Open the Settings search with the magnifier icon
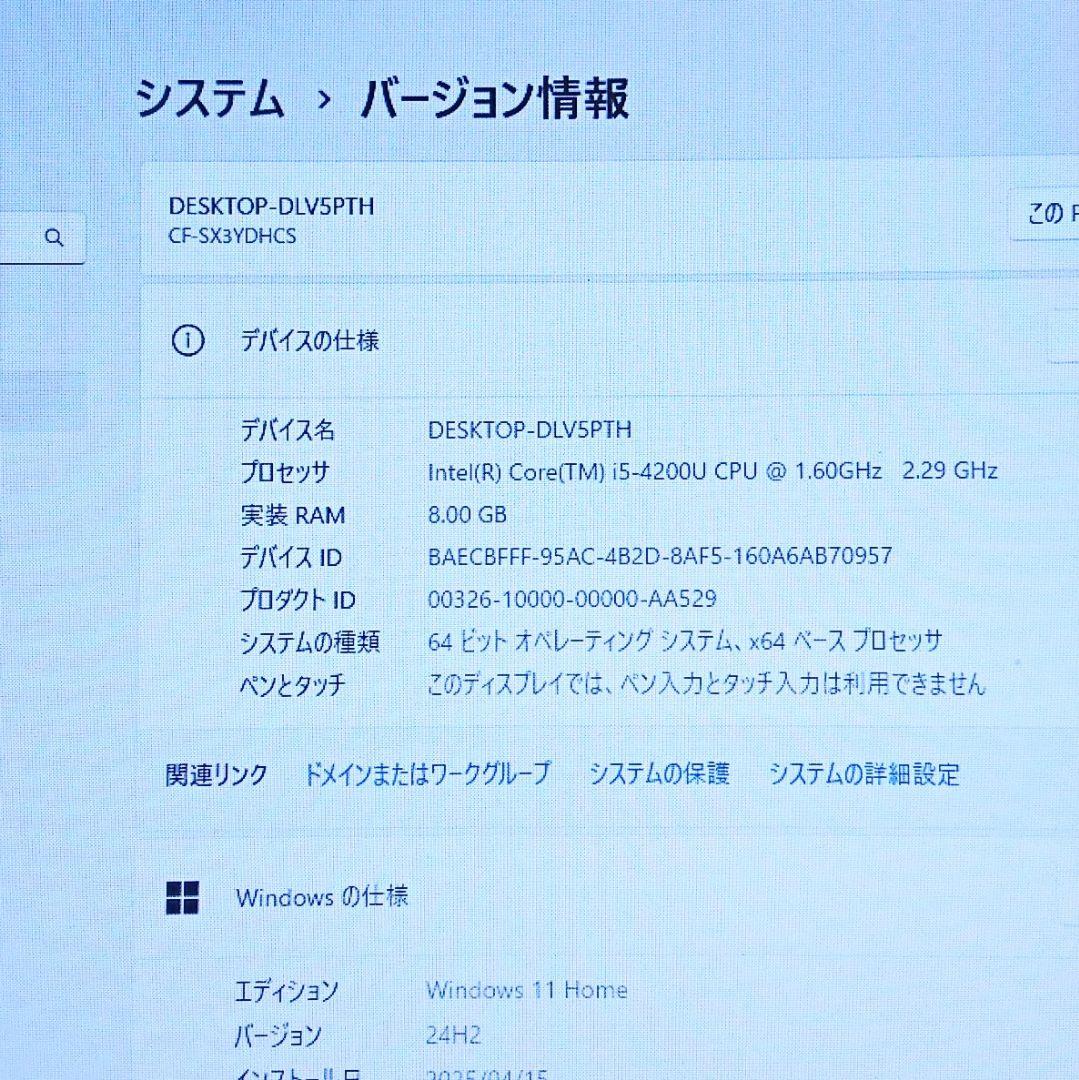1079x1080 pixels. point(55,238)
